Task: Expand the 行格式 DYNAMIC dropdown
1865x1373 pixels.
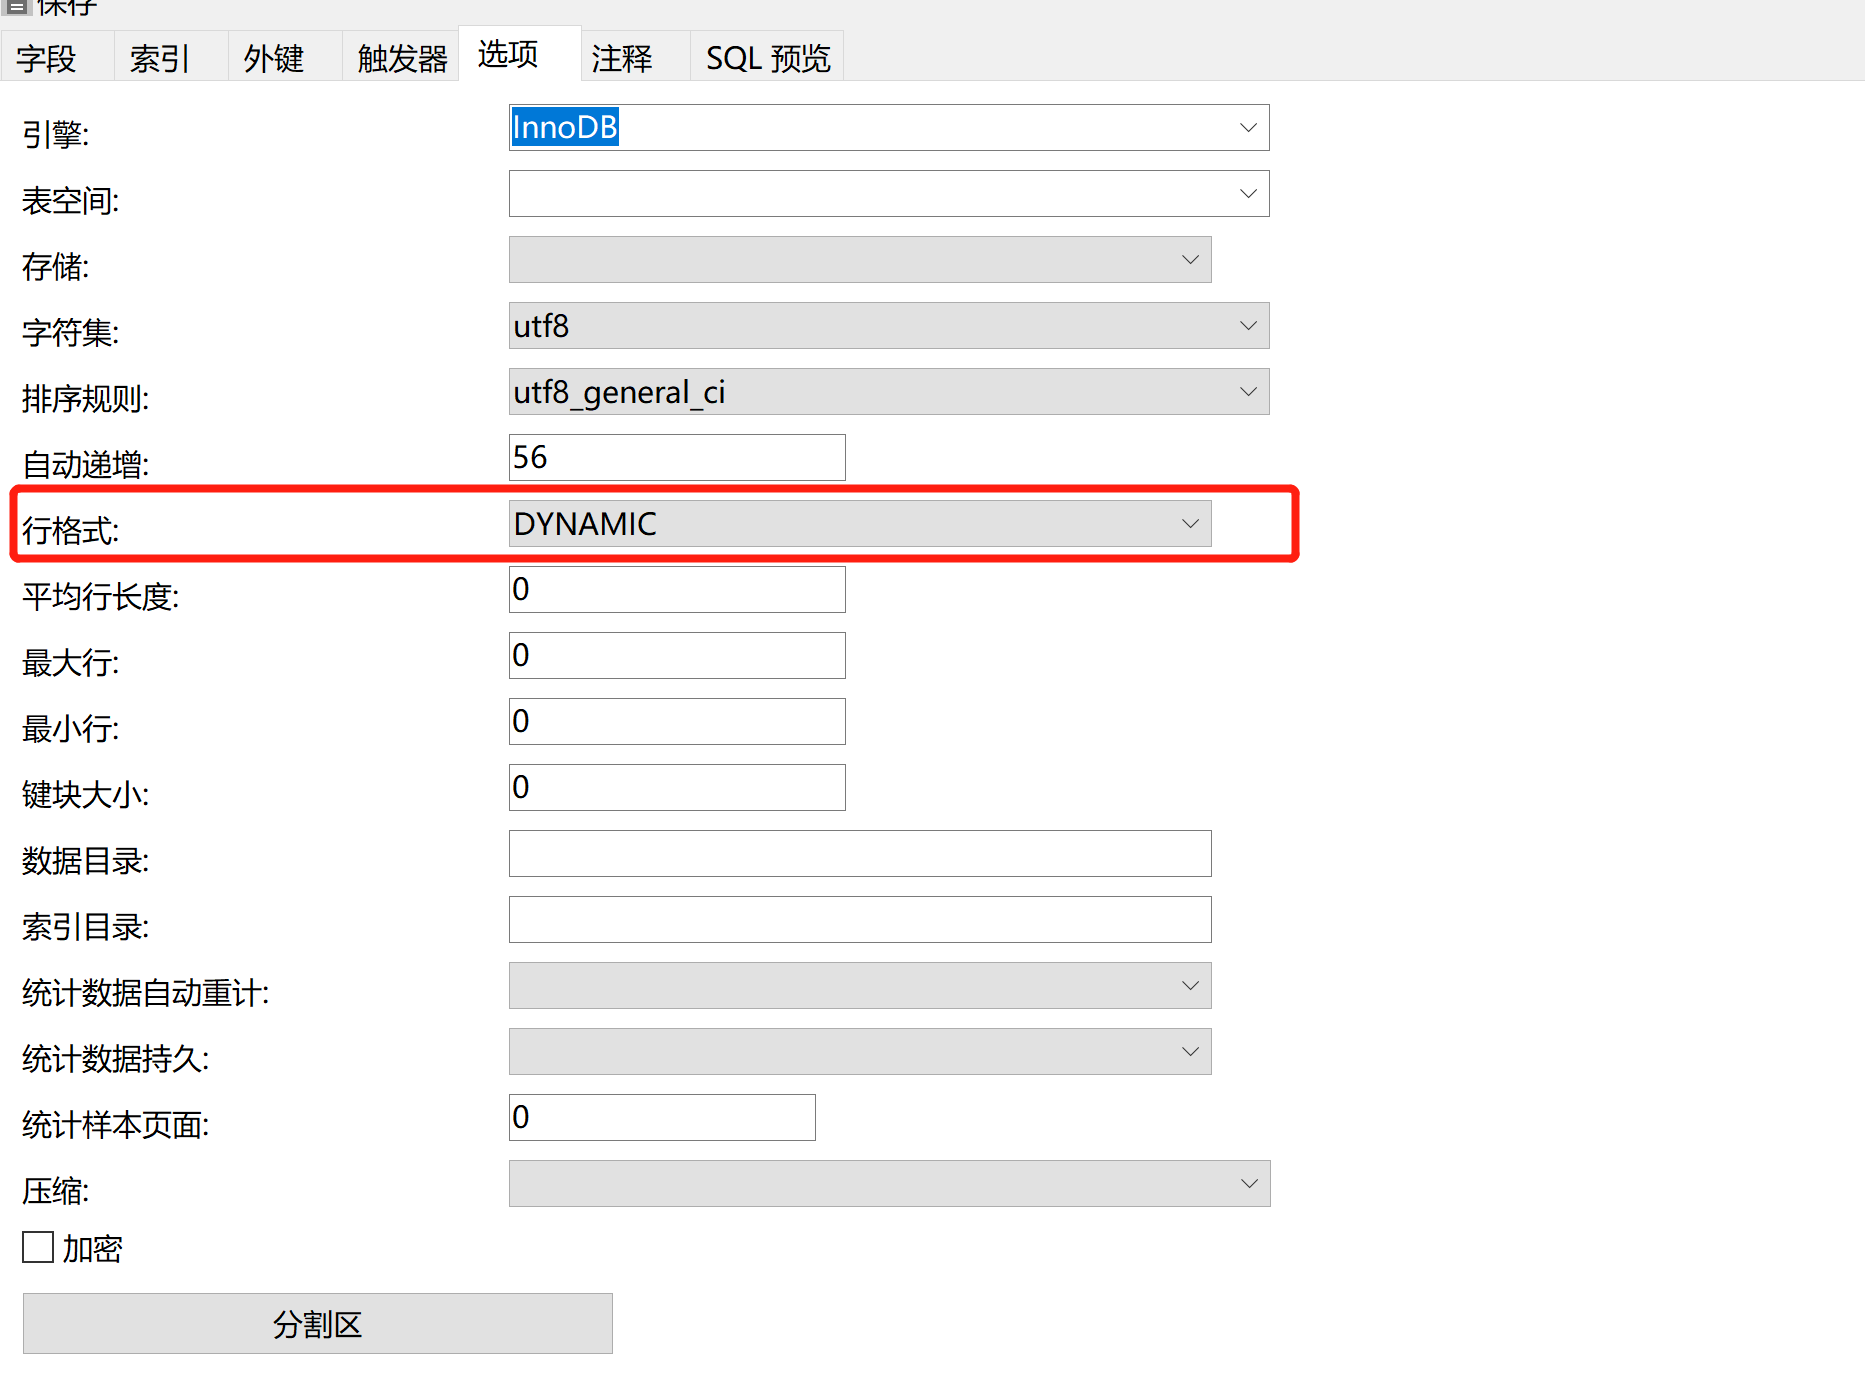Action: 860,524
